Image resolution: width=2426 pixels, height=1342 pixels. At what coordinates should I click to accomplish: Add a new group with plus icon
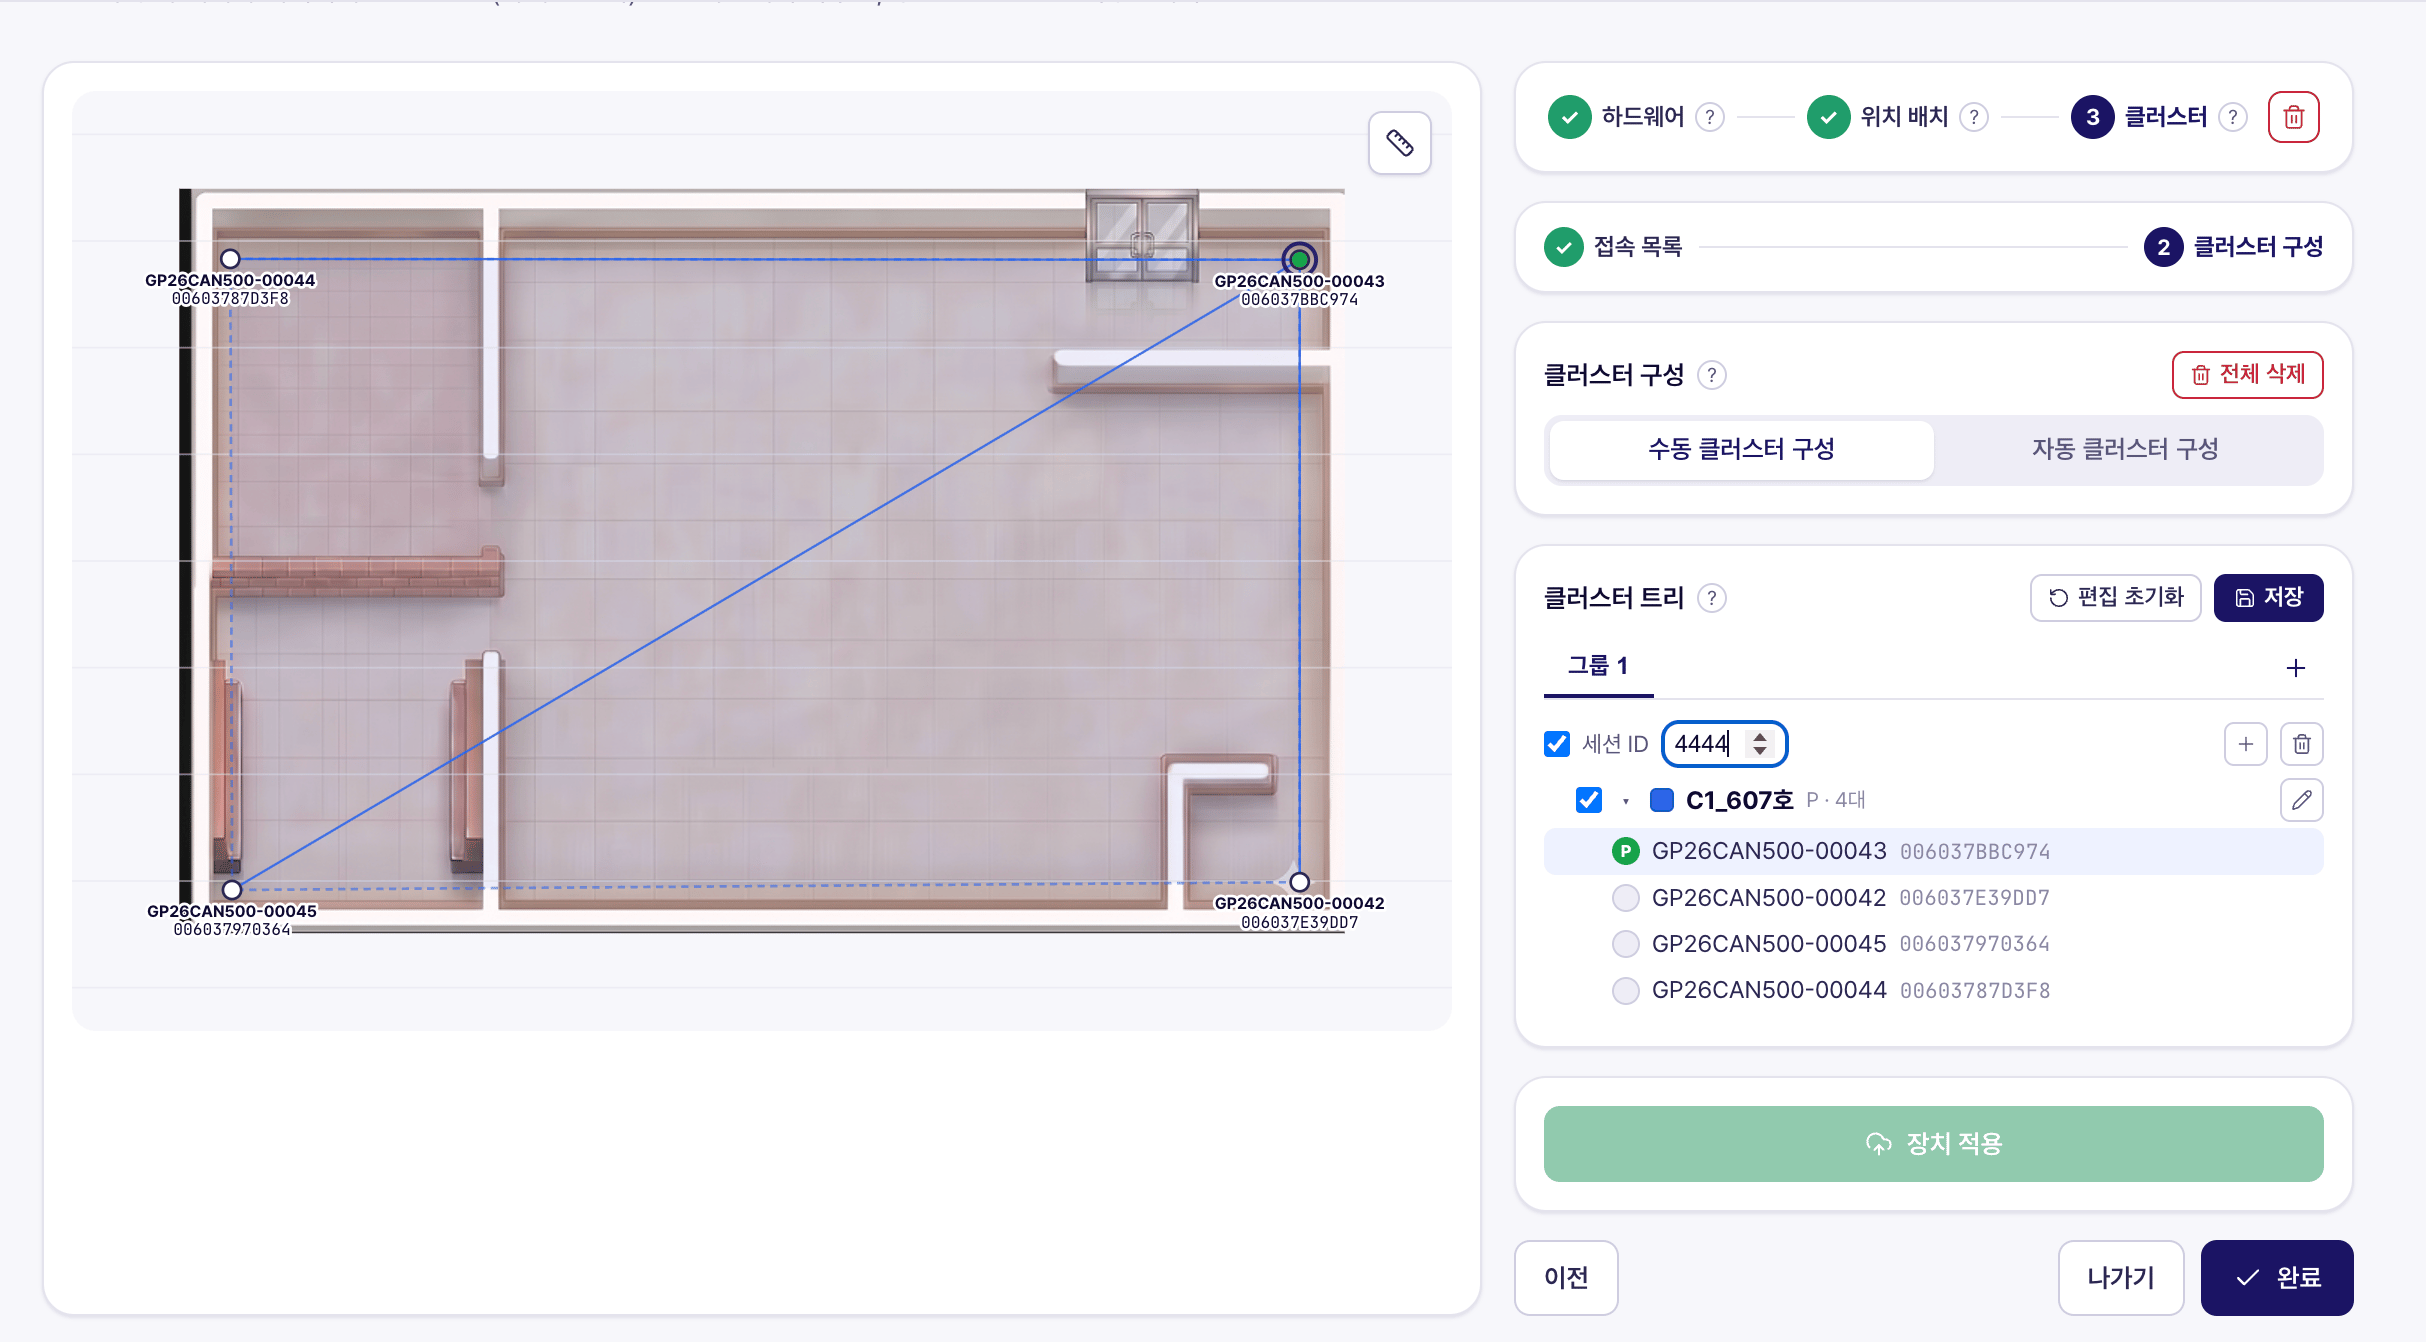(x=2295, y=667)
